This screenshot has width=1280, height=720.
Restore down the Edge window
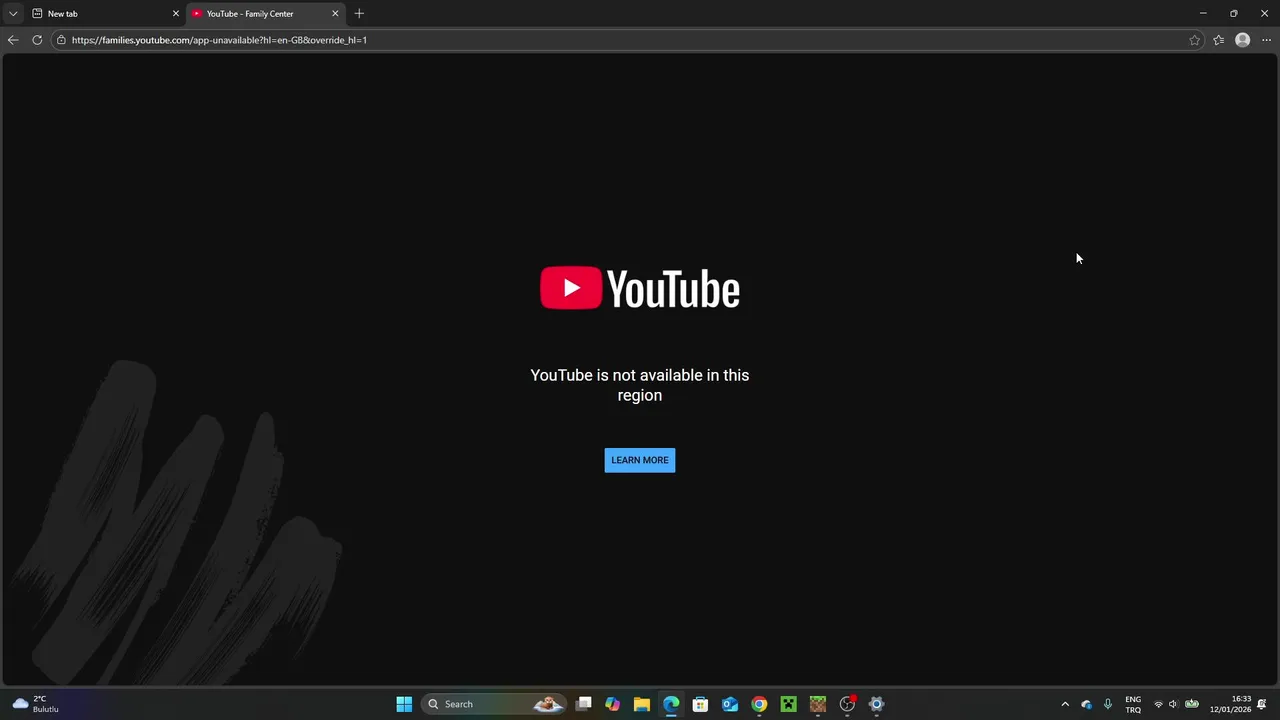click(1233, 13)
